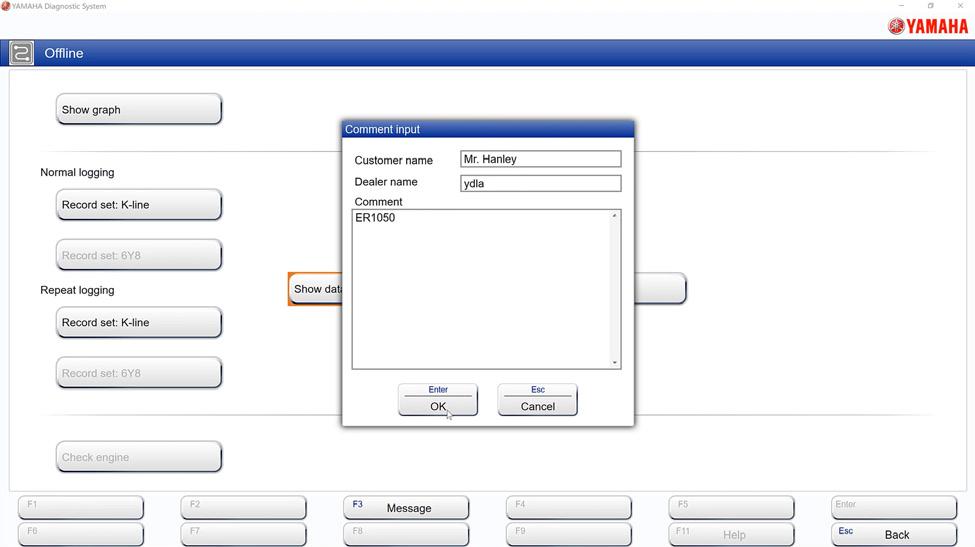Click the Normal logging section label
Viewport: 975px width, 547px height.
click(x=77, y=172)
